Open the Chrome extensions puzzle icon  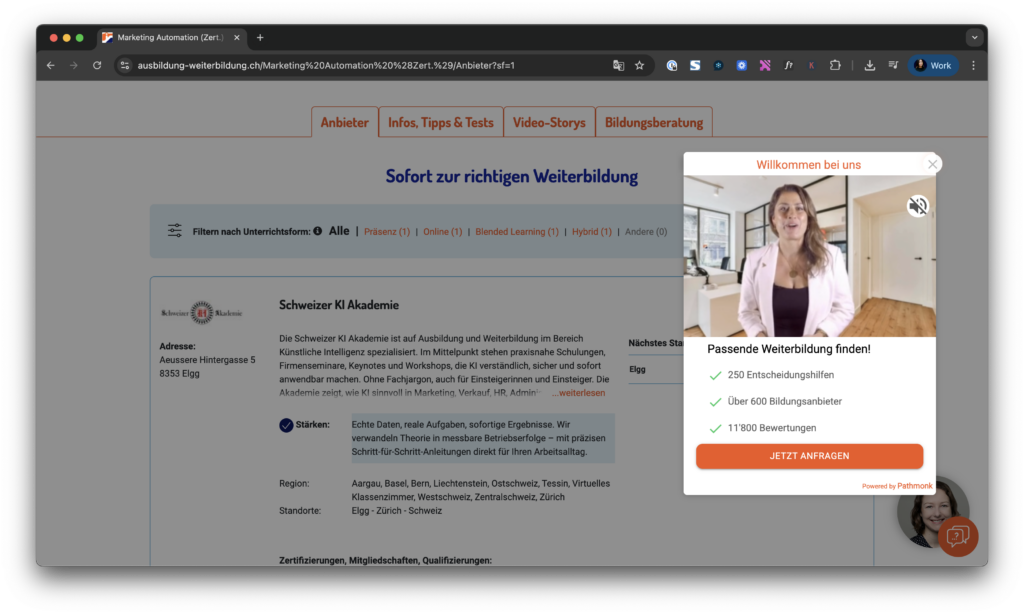835,64
